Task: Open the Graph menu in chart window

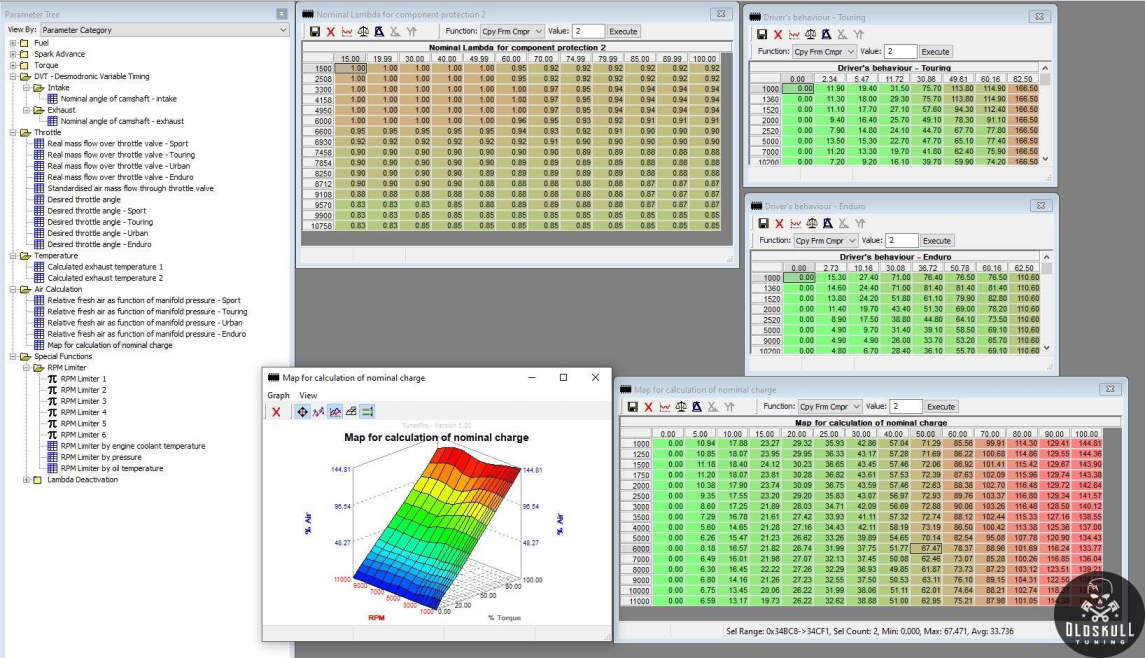Action: pyautogui.click(x=278, y=396)
